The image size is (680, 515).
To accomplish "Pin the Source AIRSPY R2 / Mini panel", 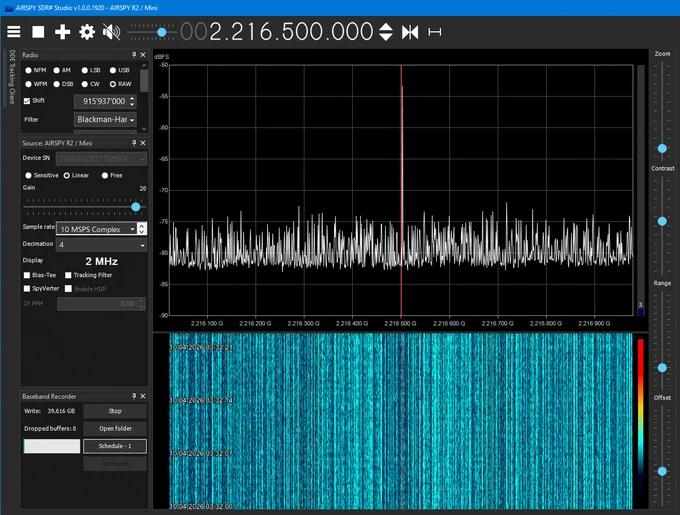I will 134,143.
